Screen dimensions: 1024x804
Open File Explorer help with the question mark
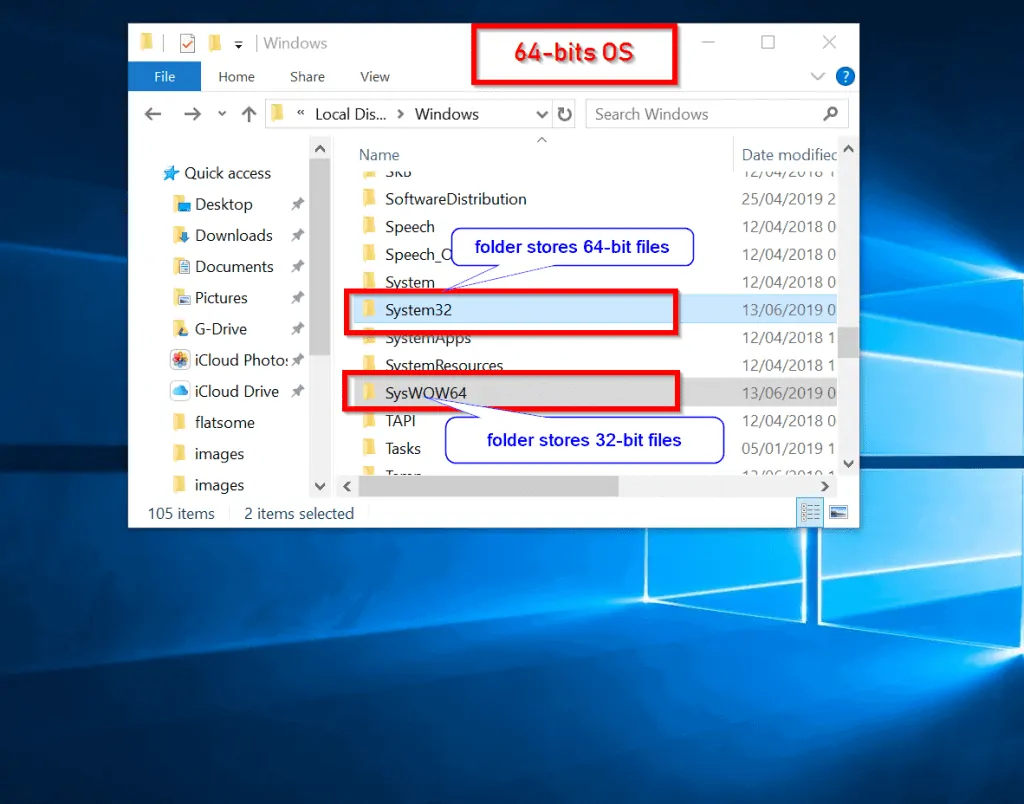(845, 76)
